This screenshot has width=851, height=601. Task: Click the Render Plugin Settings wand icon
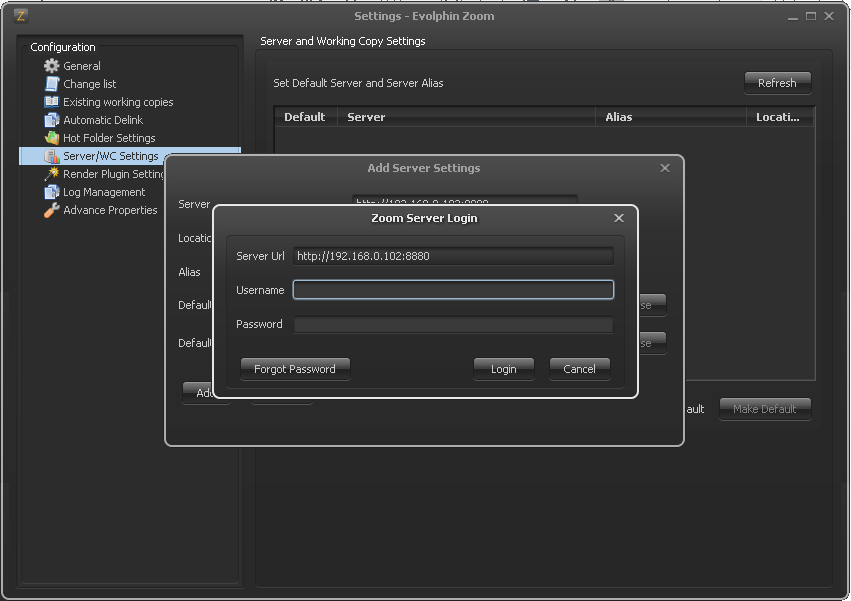52,174
